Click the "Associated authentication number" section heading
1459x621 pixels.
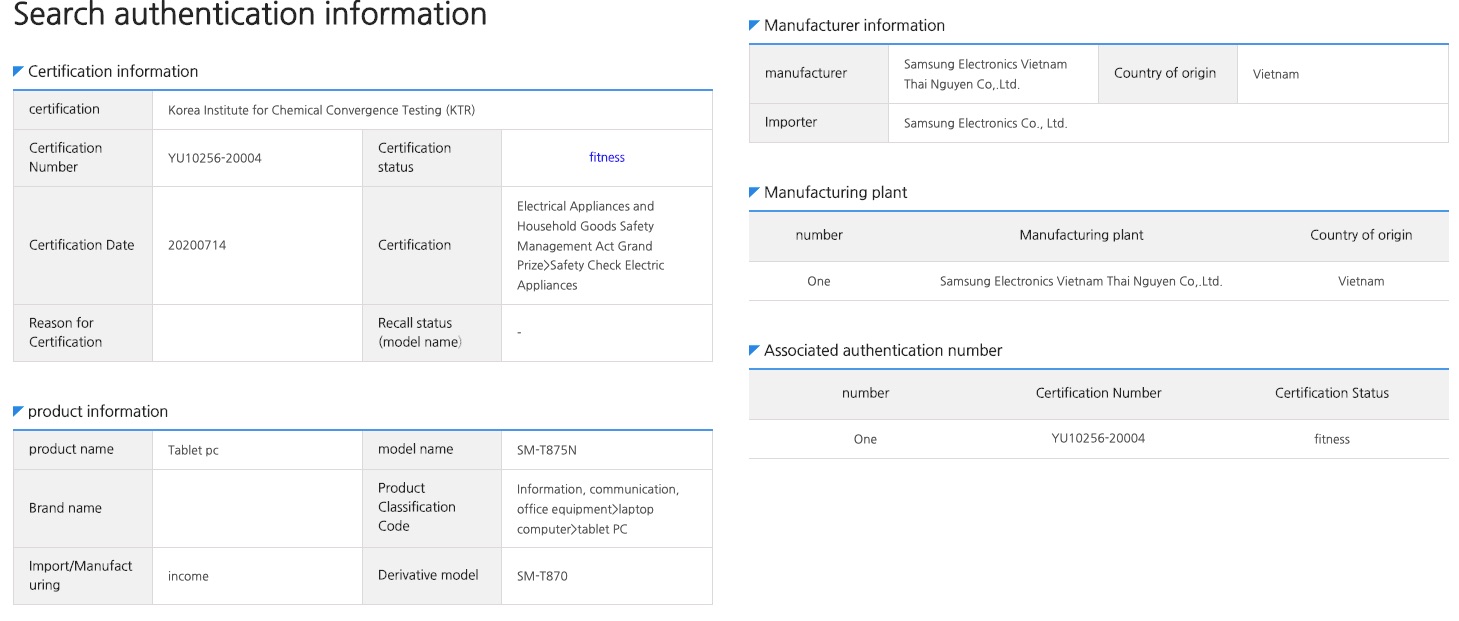883,350
